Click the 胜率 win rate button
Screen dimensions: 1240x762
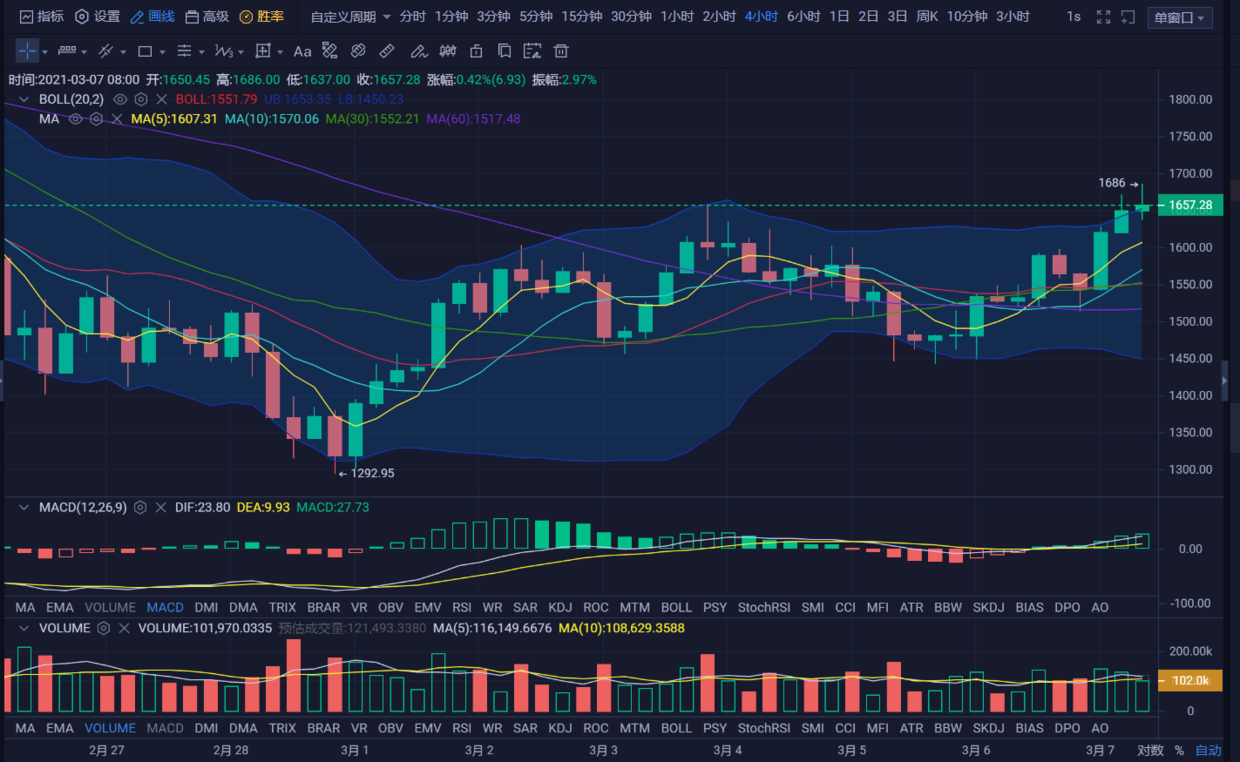pos(262,17)
